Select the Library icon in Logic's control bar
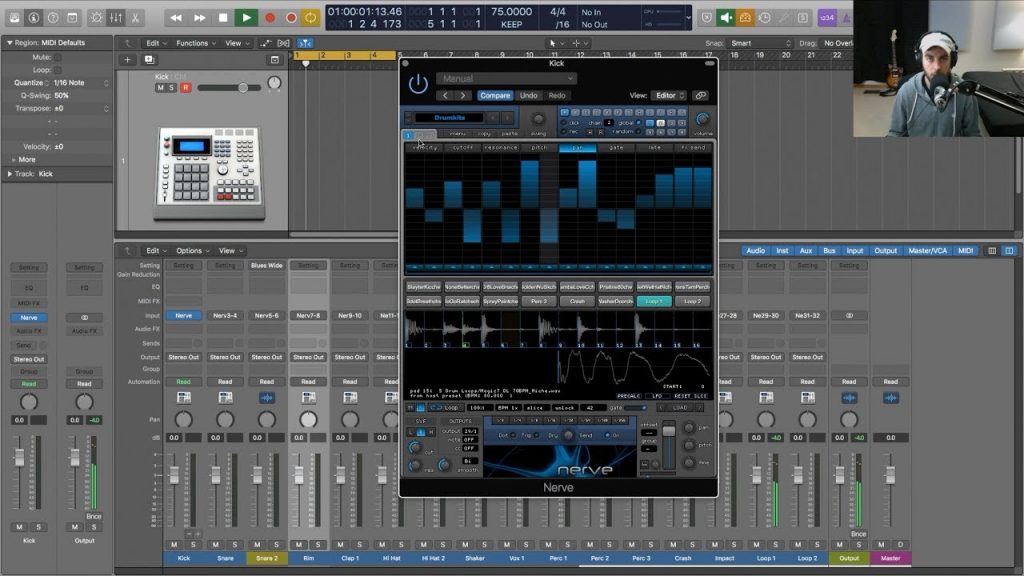 coord(15,17)
